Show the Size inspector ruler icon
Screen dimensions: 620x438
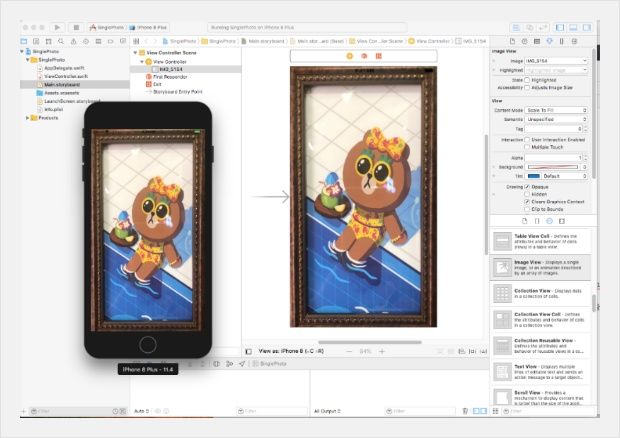click(x=562, y=41)
